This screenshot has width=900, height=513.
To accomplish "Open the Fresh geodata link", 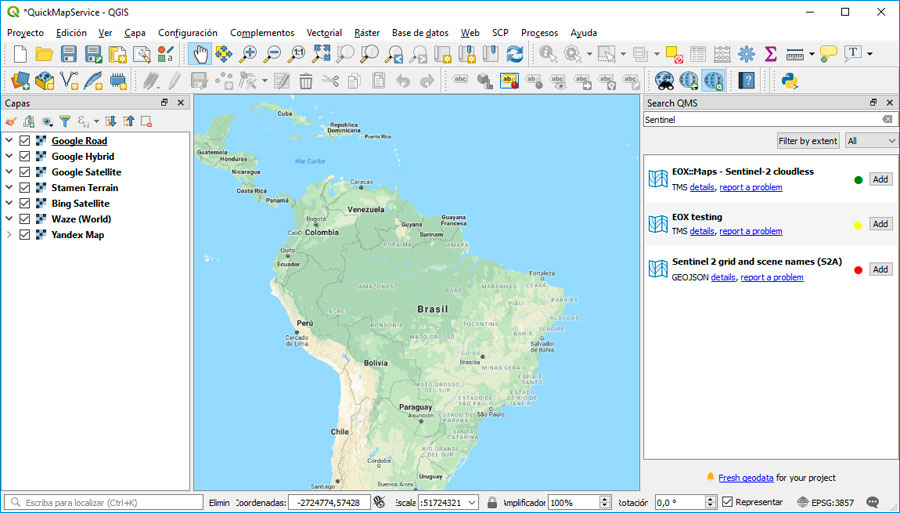I will pyautogui.click(x=746, y=477).
